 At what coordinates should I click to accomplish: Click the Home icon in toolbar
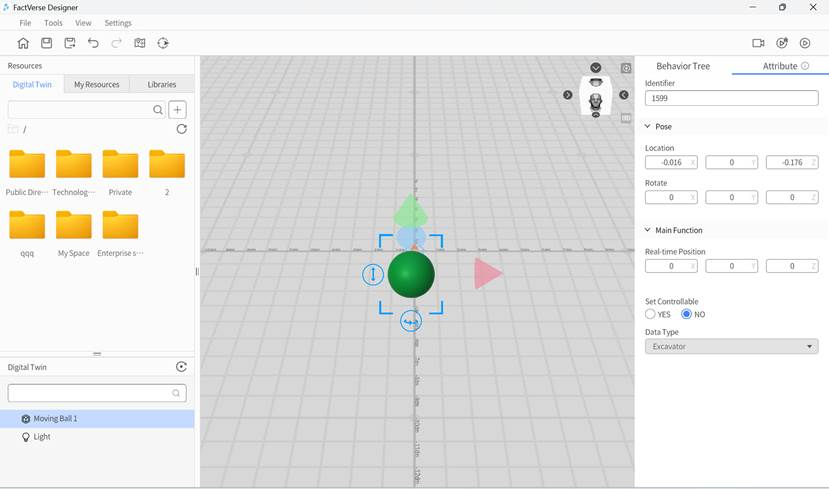pyautogui.click(x=23, y=43)
